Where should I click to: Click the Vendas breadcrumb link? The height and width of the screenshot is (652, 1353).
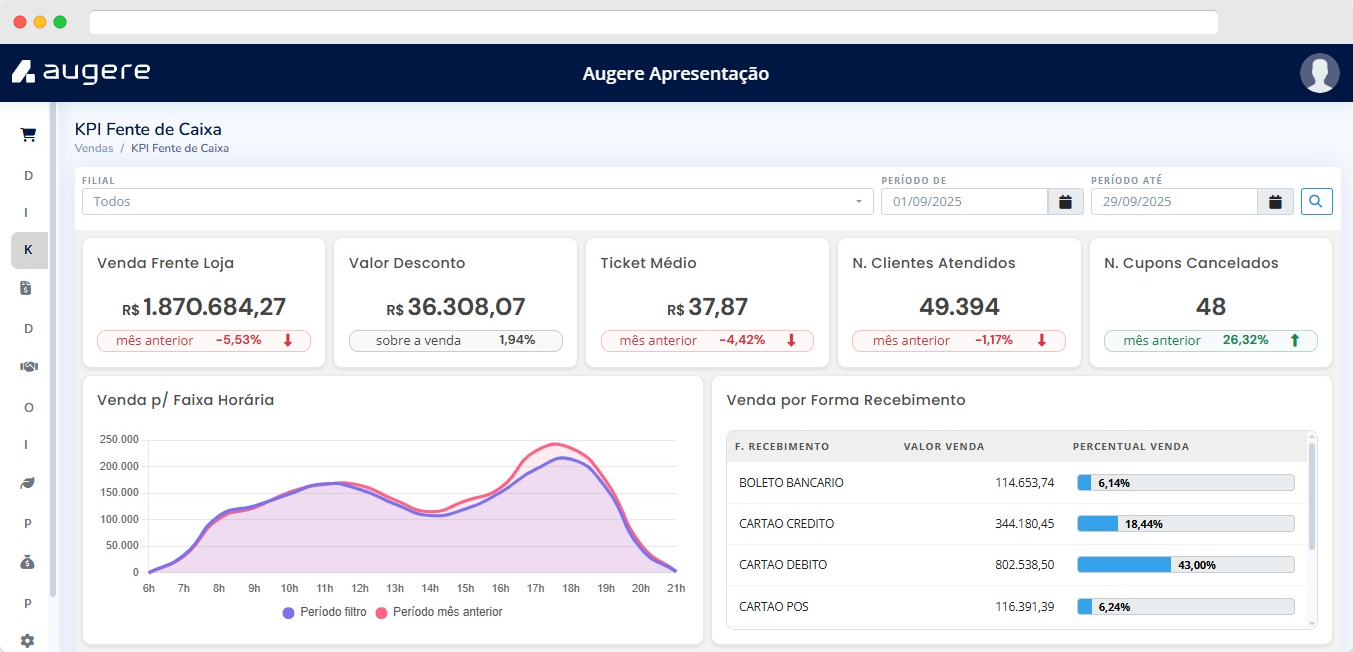coord(94,148)
